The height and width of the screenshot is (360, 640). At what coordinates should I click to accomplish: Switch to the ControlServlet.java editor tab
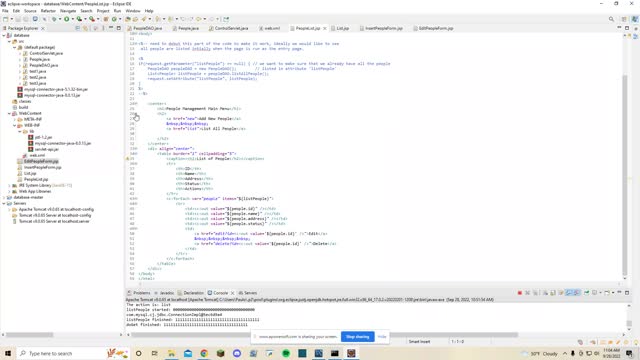pyautogui.click(x=229, y=29)
